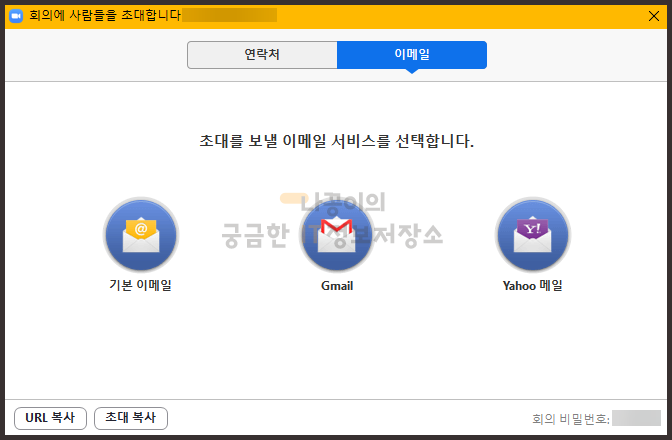
Task: Pick the Yahoo mail envelope icon
Action: coord(533,235)
